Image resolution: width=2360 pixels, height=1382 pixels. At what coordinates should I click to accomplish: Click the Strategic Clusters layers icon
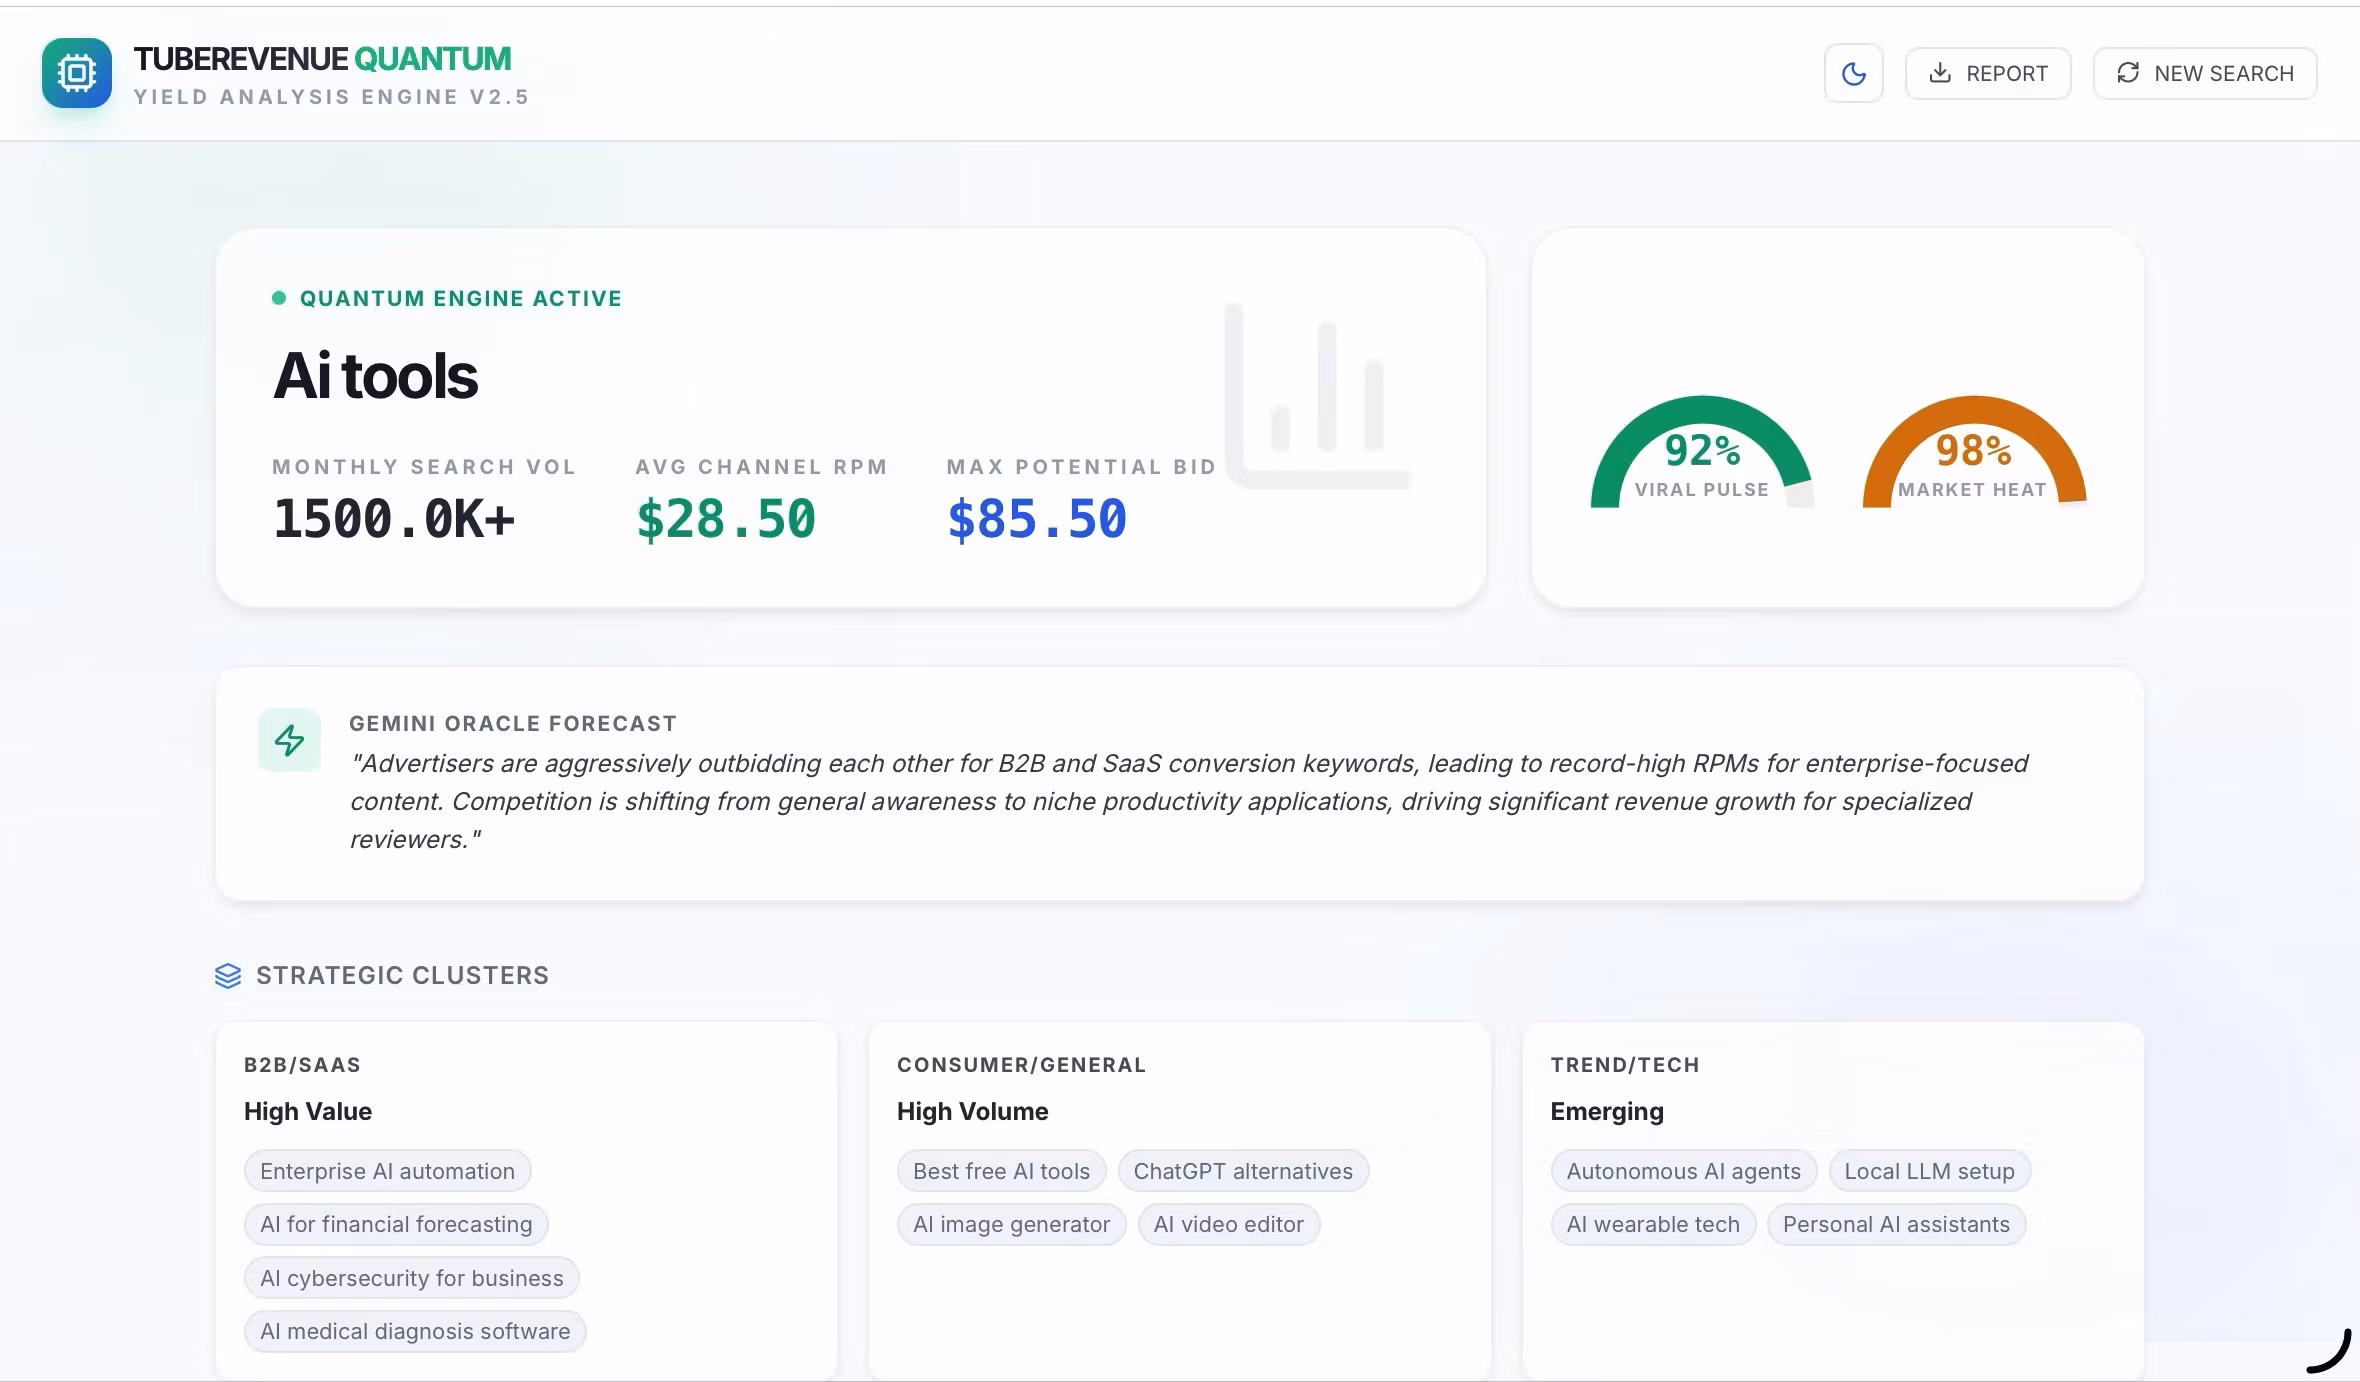[228, 975]
